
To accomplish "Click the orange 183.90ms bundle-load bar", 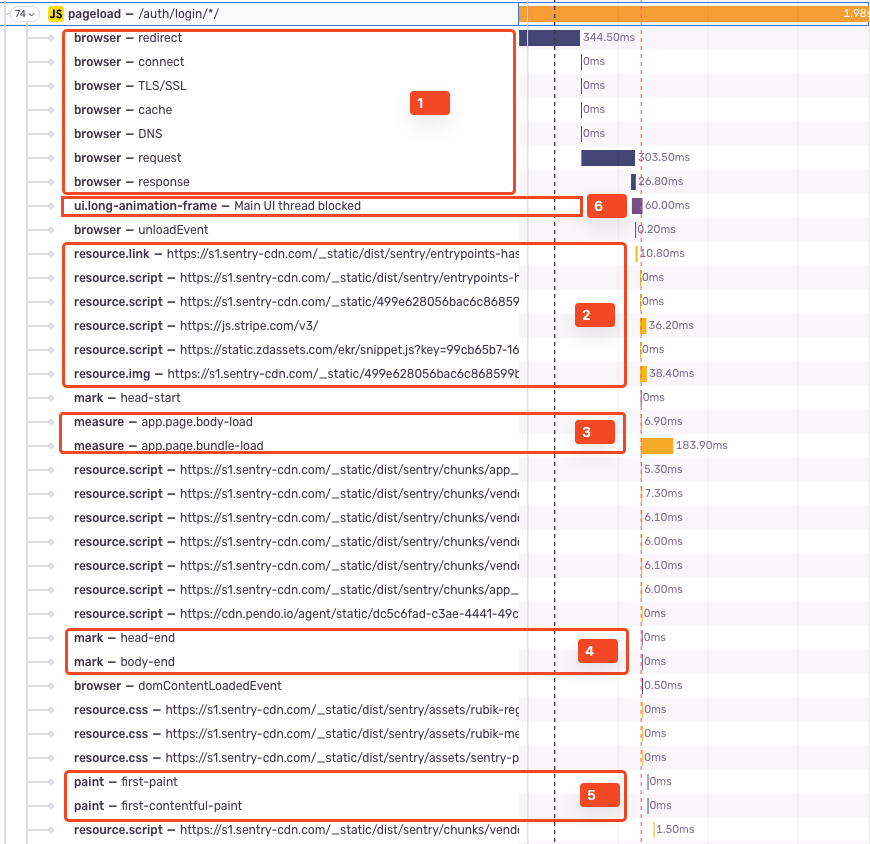I will point(656,446).
